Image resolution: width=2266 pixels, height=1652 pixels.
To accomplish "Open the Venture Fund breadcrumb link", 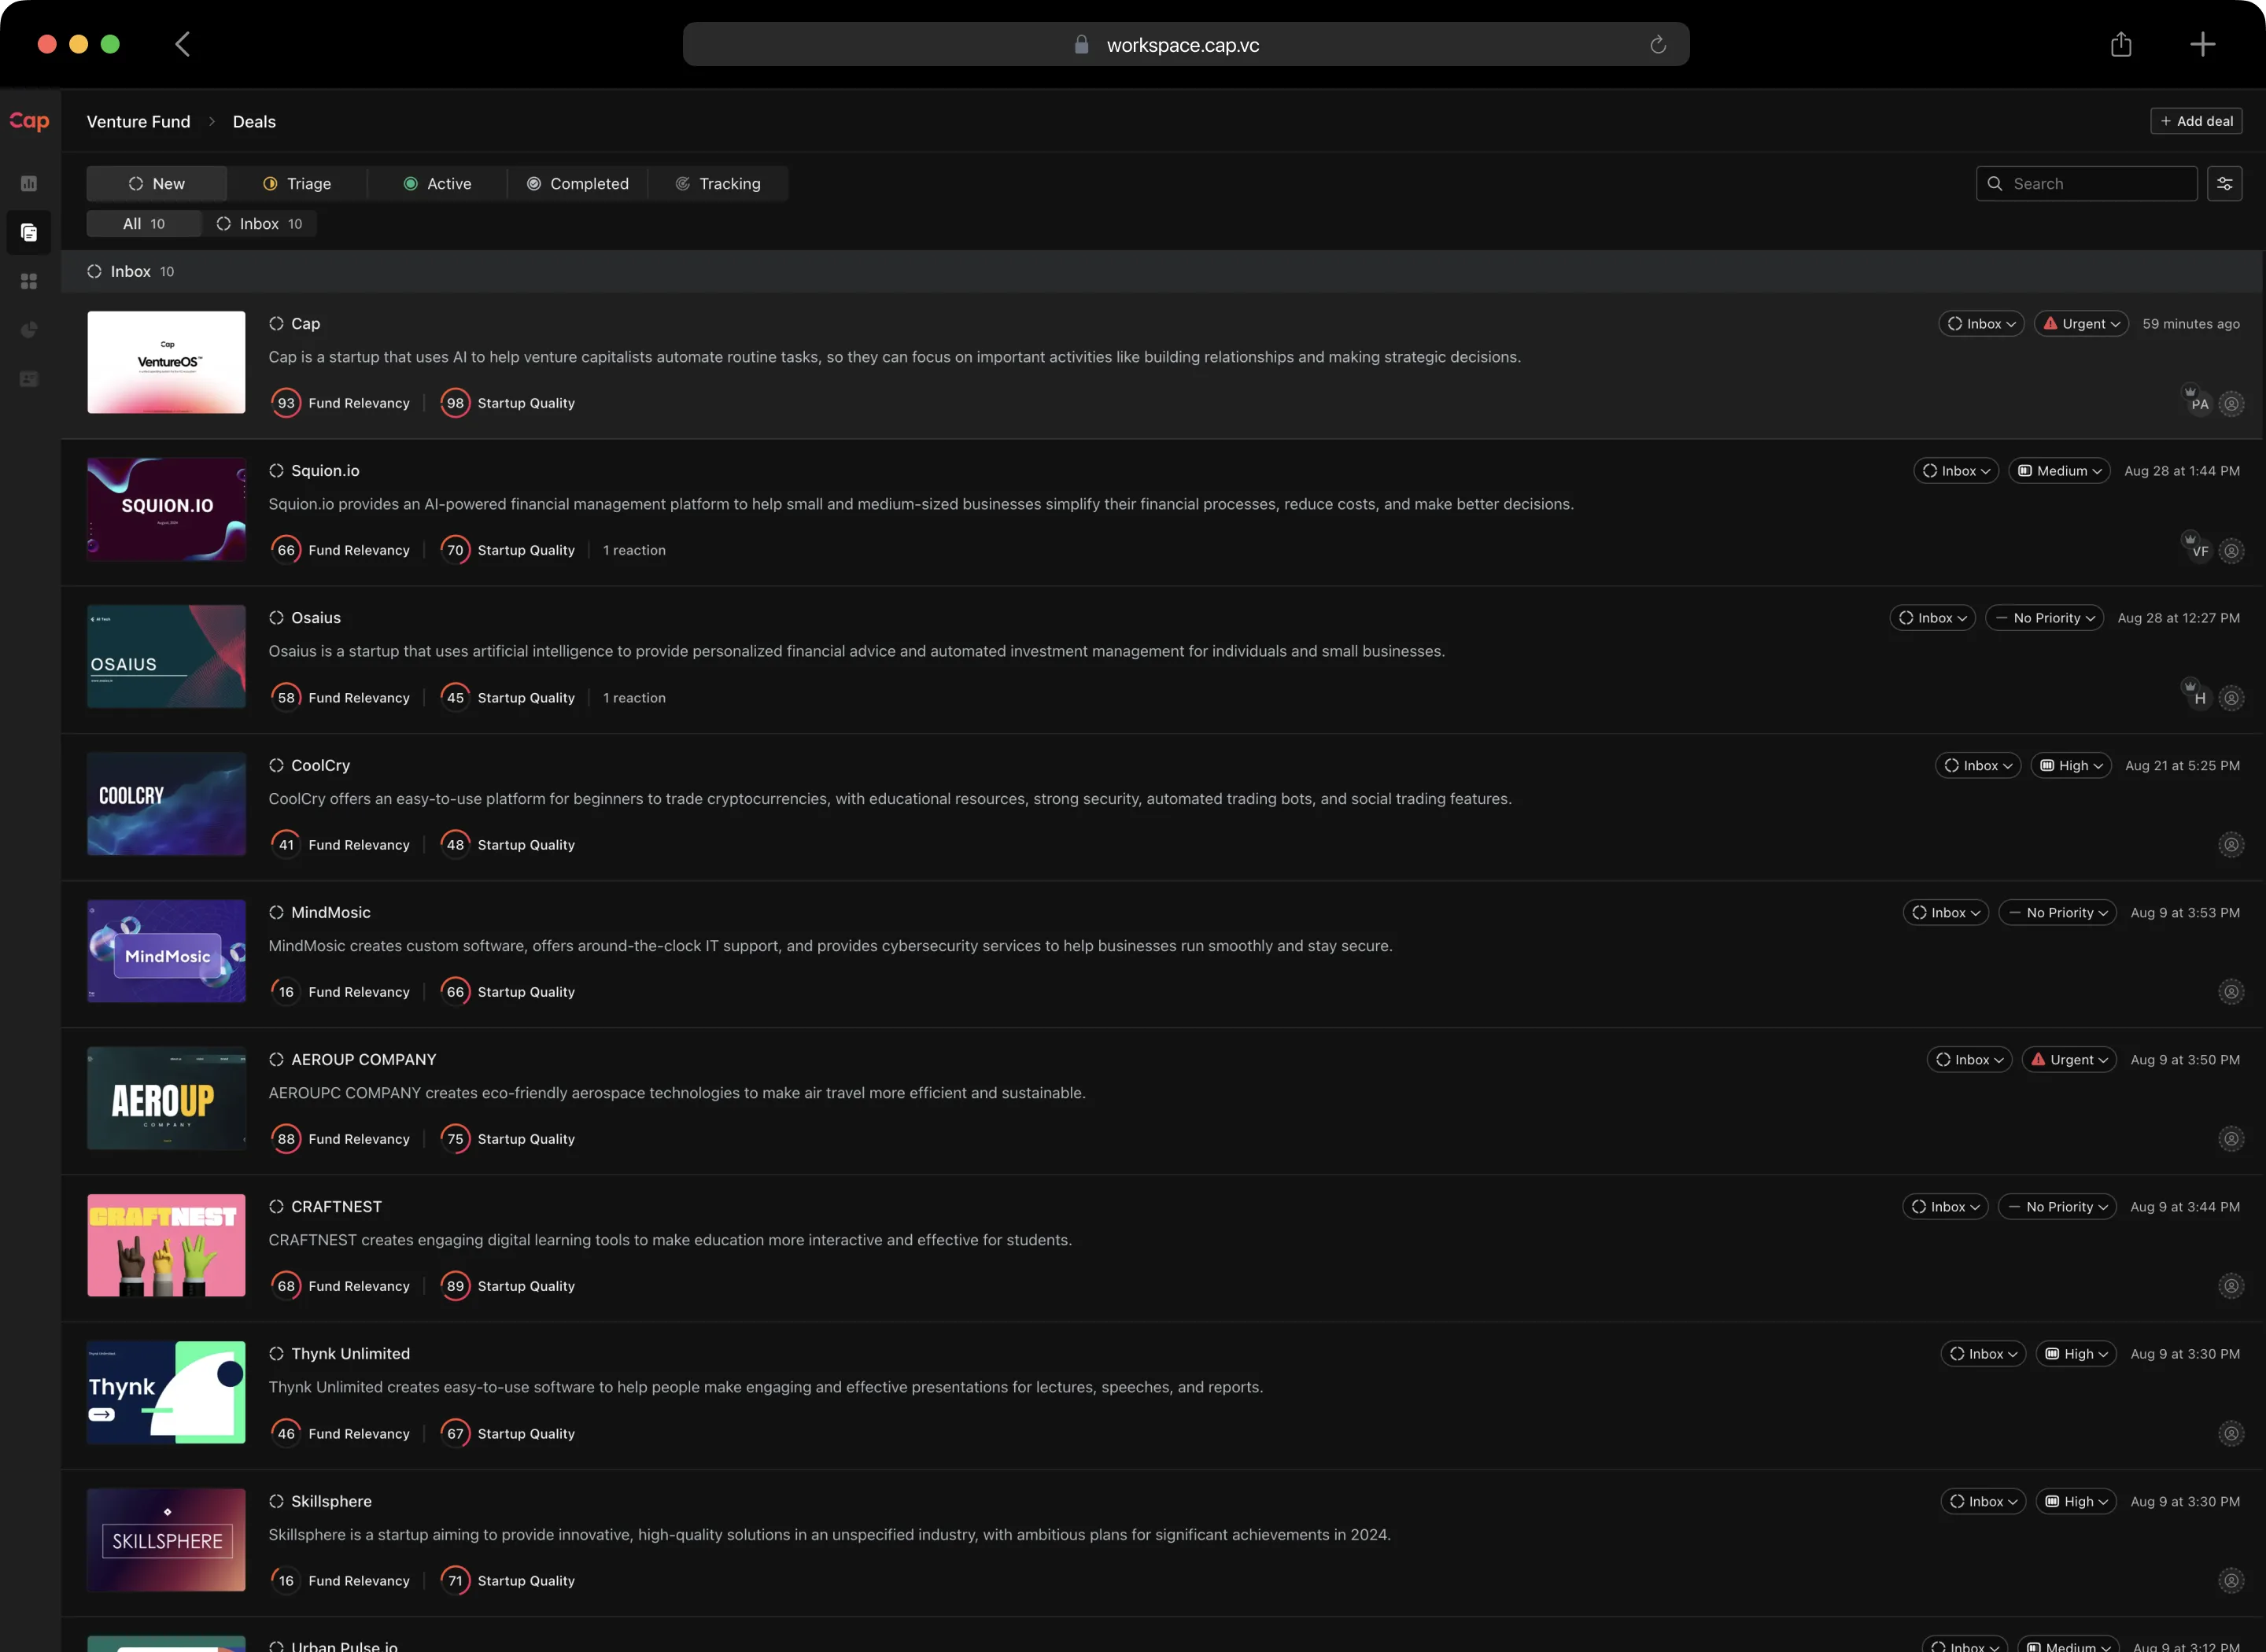I will tap(138, 122).
